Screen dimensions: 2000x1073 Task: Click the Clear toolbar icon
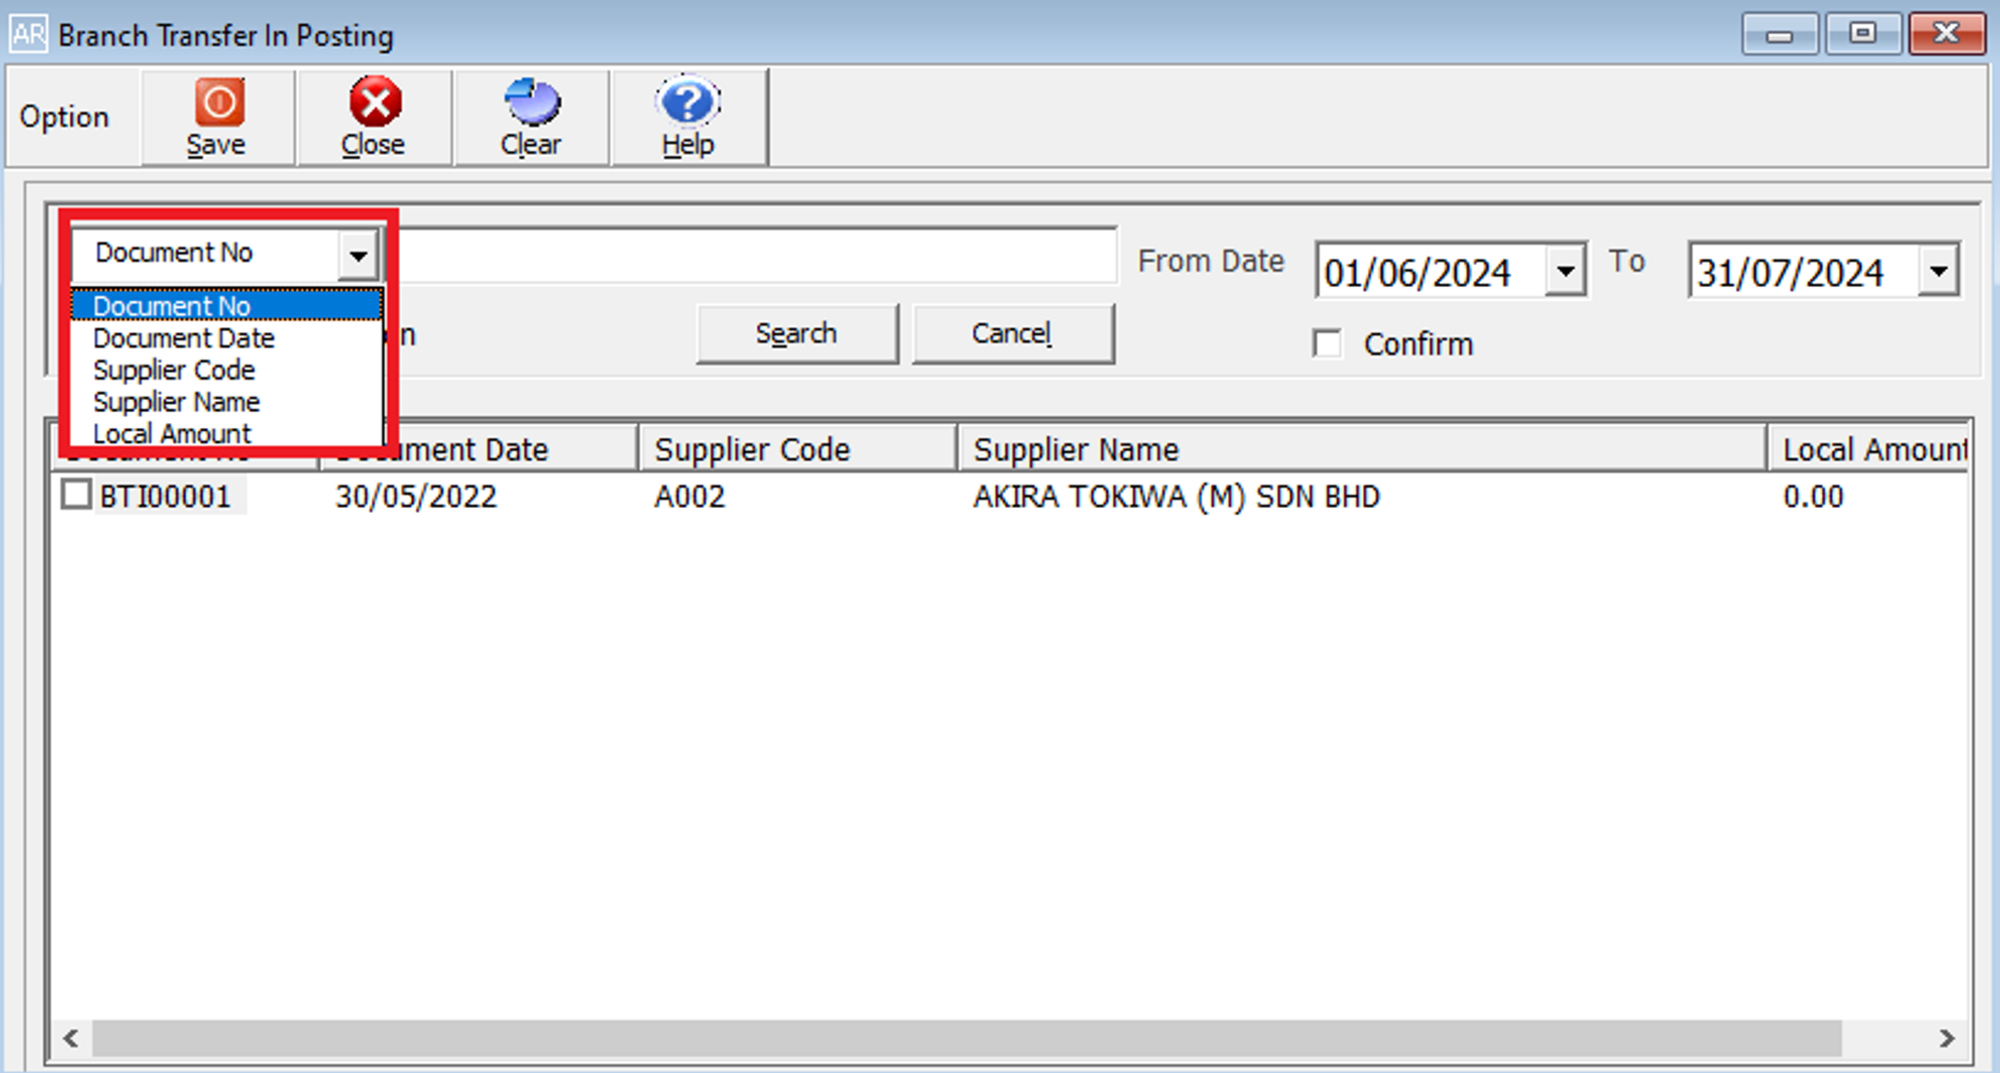[x=531, y=117]
